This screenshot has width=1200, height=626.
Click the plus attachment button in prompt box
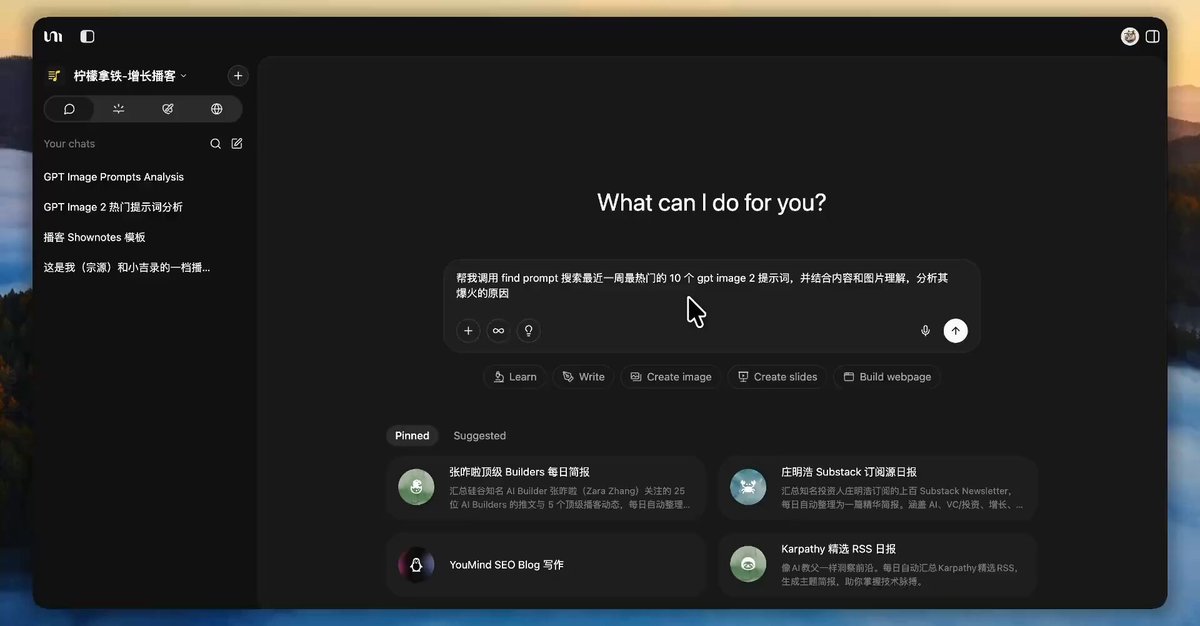(468, 331)
